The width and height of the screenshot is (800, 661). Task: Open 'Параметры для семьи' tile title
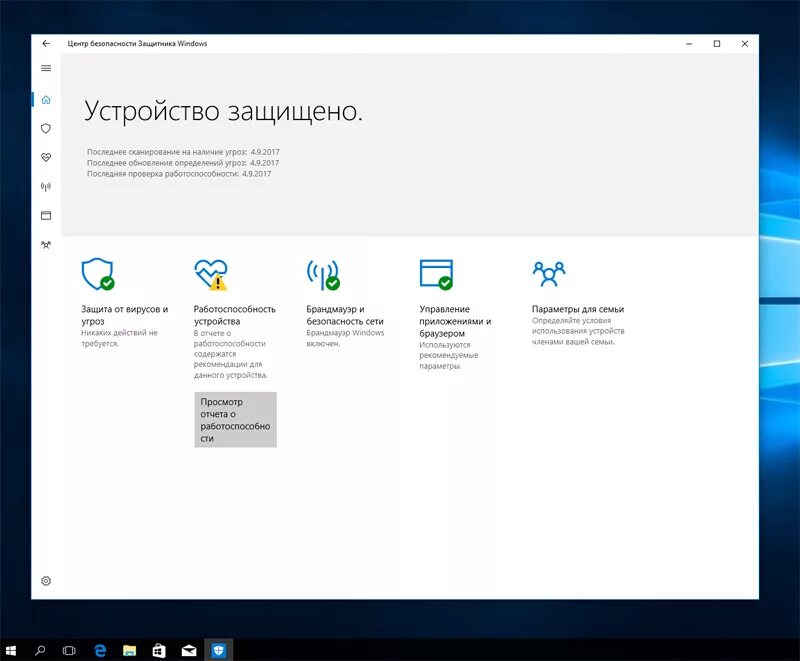(578, 309)
